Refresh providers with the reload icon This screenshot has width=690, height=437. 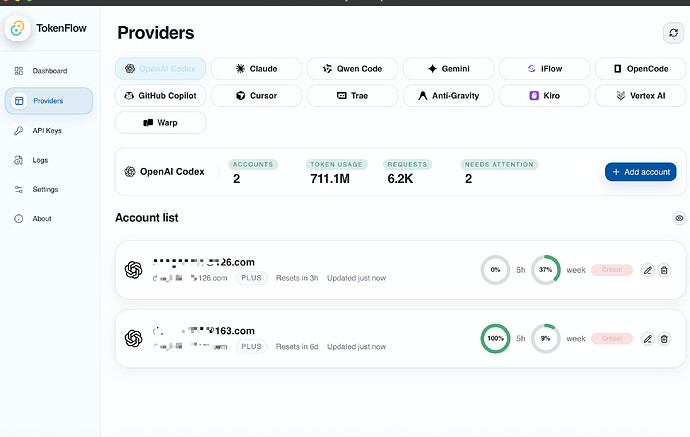pos(673,33)
